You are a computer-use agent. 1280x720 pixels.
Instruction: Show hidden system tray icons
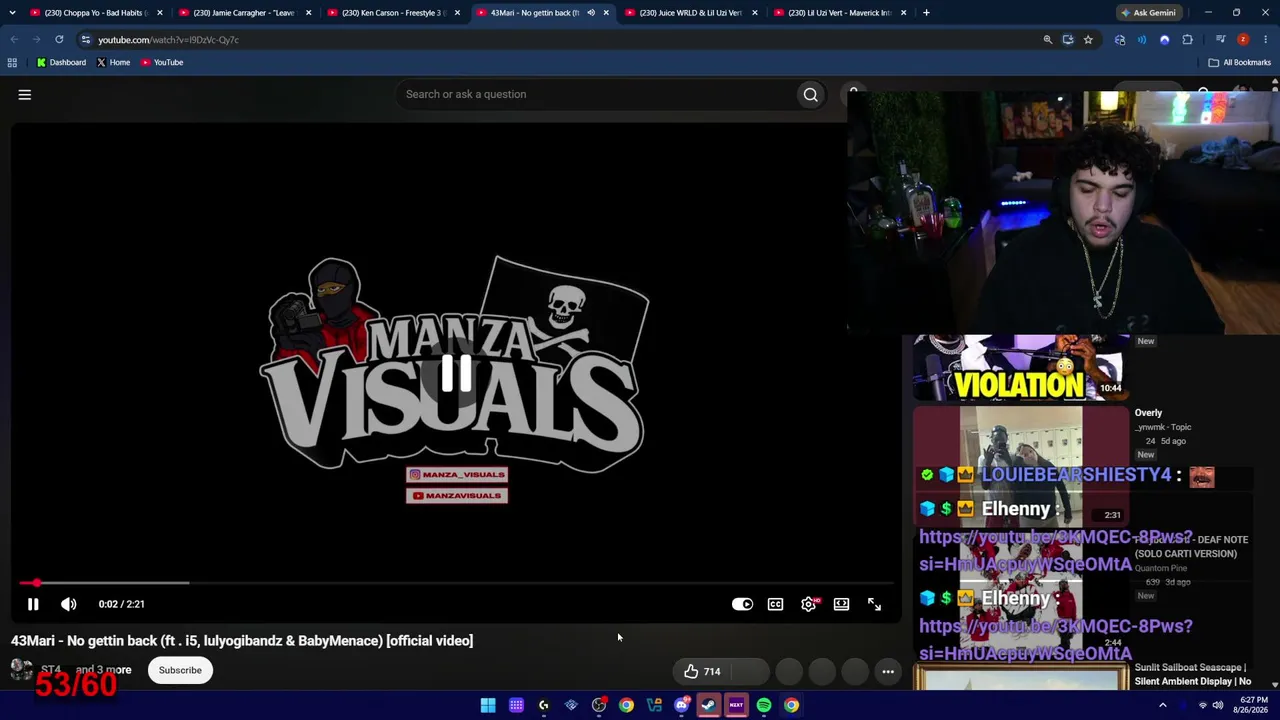click(1162, 705)
